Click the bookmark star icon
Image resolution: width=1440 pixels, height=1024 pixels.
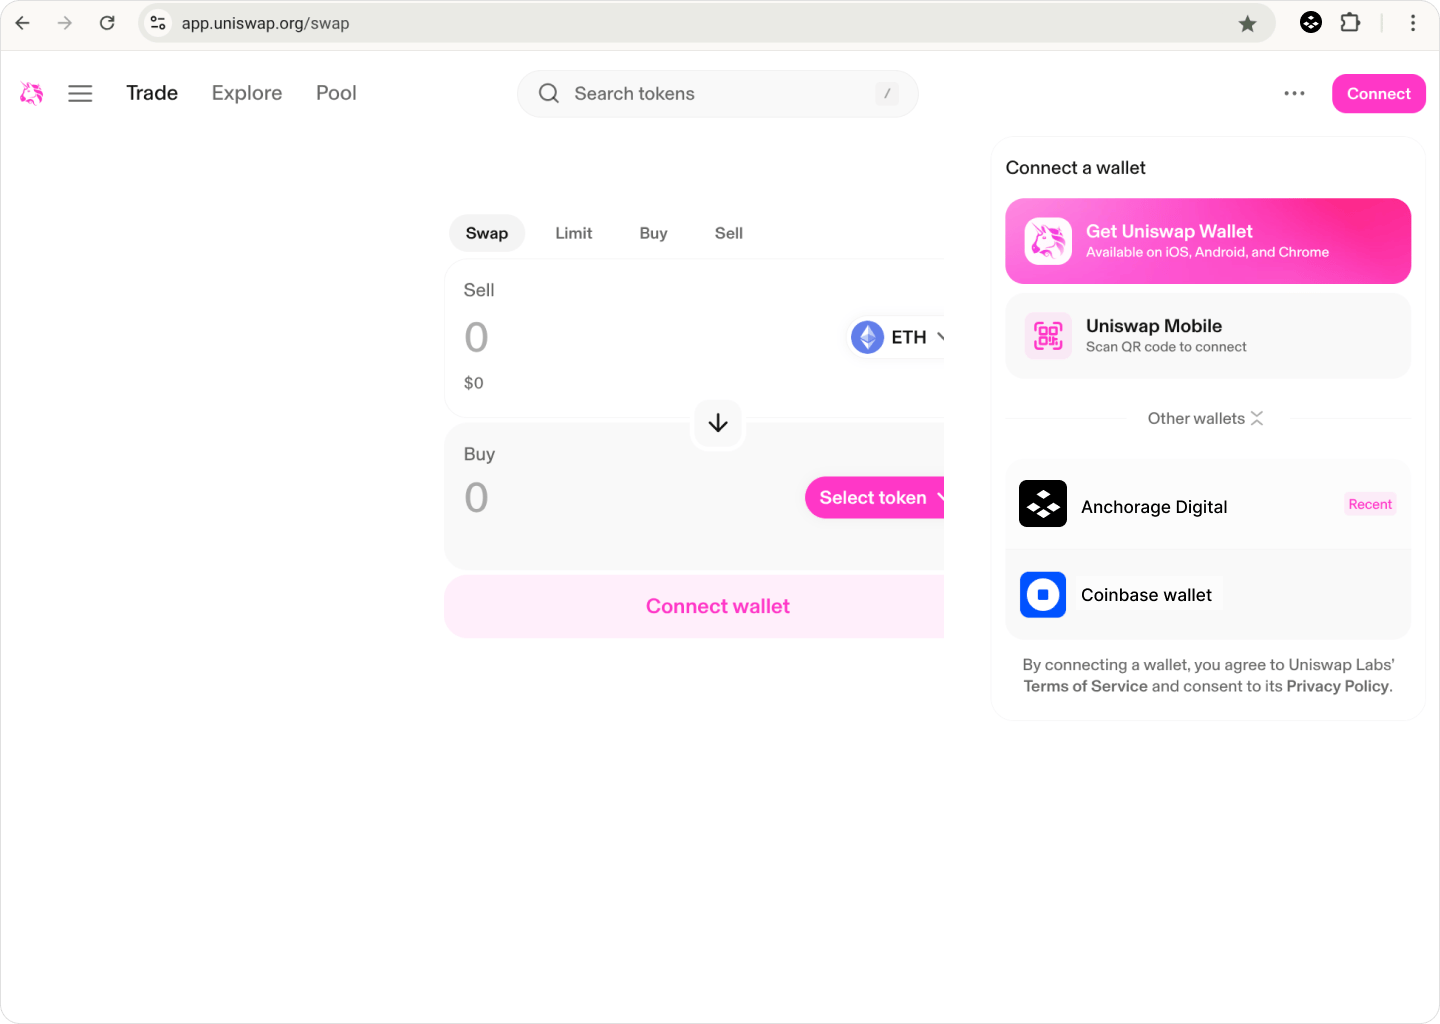click(1247, 23)
